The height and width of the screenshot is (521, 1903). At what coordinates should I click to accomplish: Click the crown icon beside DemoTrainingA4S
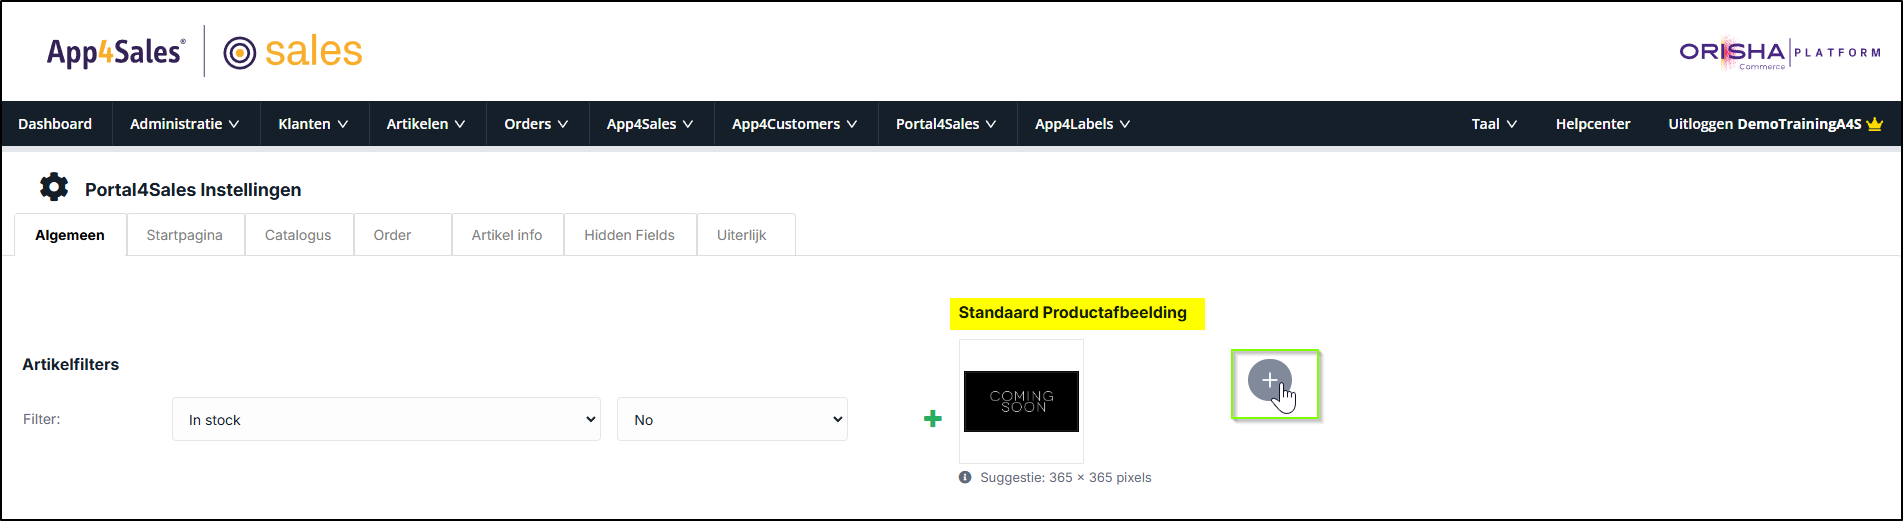1874,124
